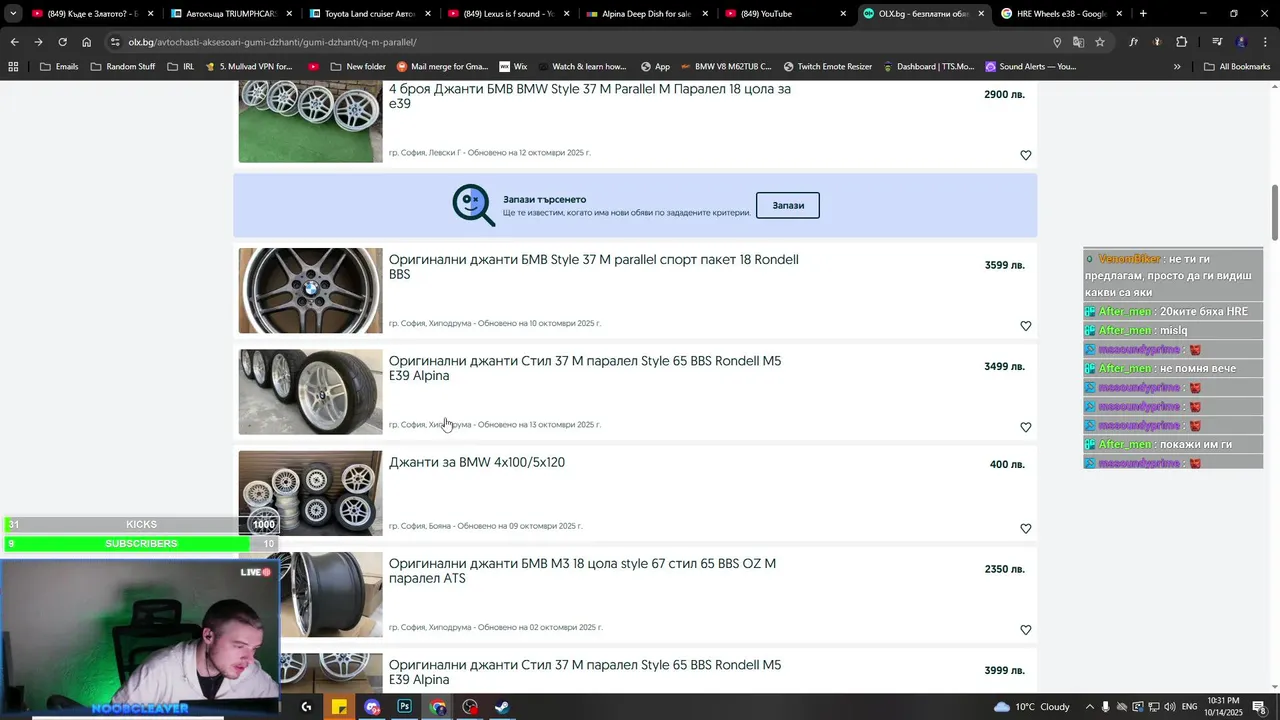Open the page translate icon in address bar

click(x=1078, y=42)
